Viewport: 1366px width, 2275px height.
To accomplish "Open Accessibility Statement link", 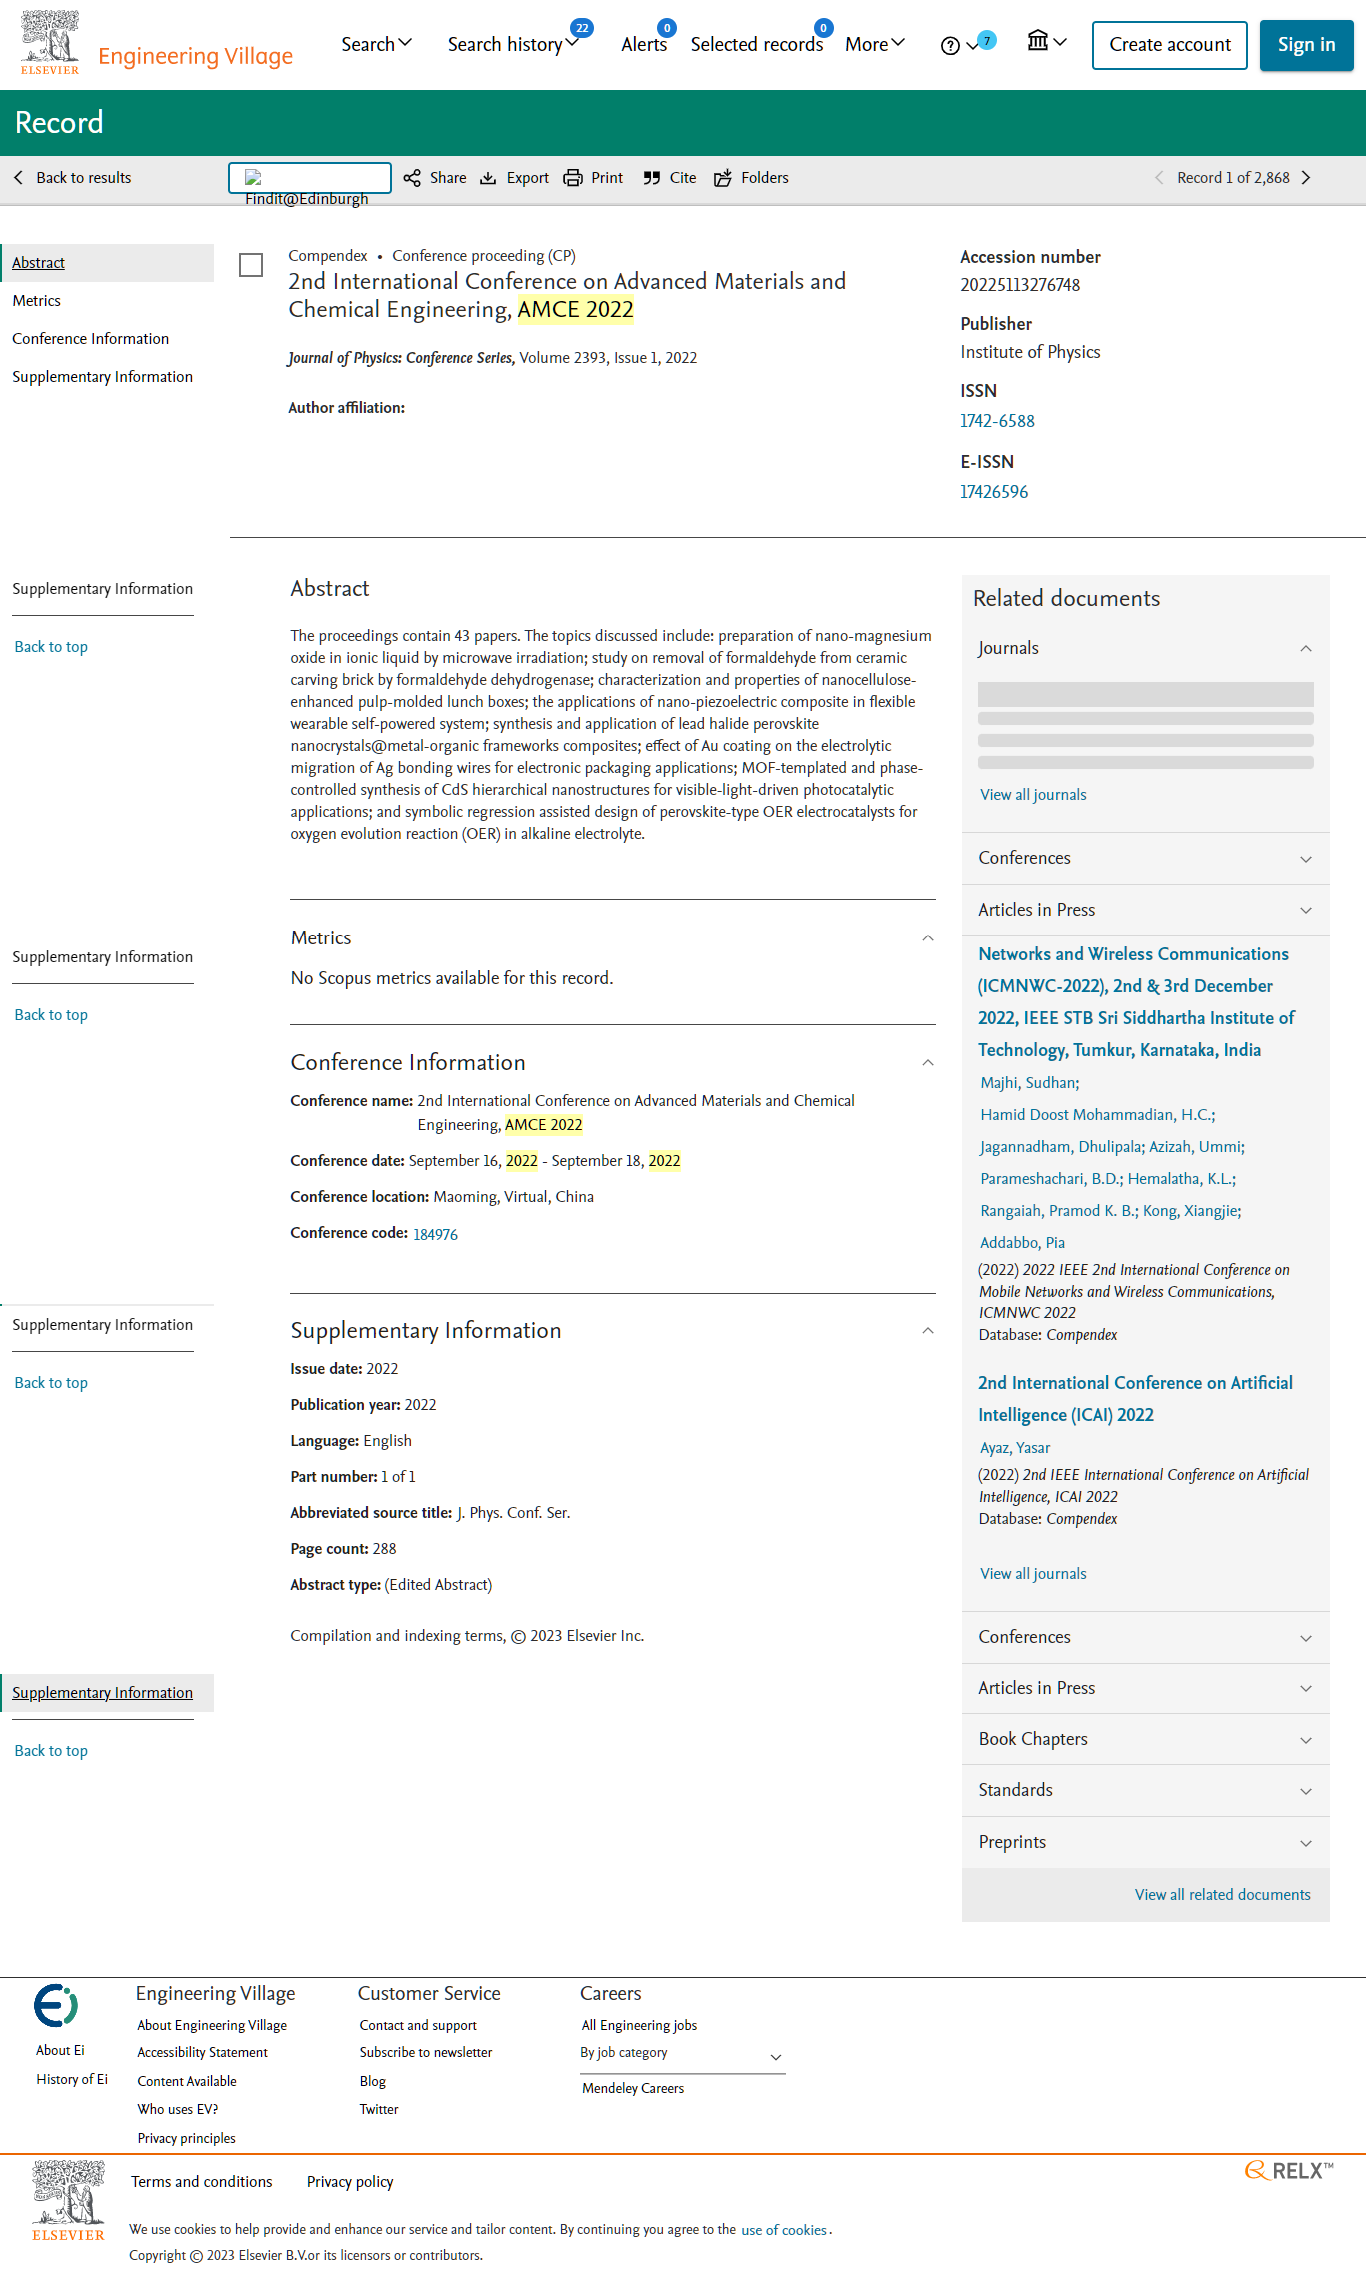I will click(x=202, y=2052).
